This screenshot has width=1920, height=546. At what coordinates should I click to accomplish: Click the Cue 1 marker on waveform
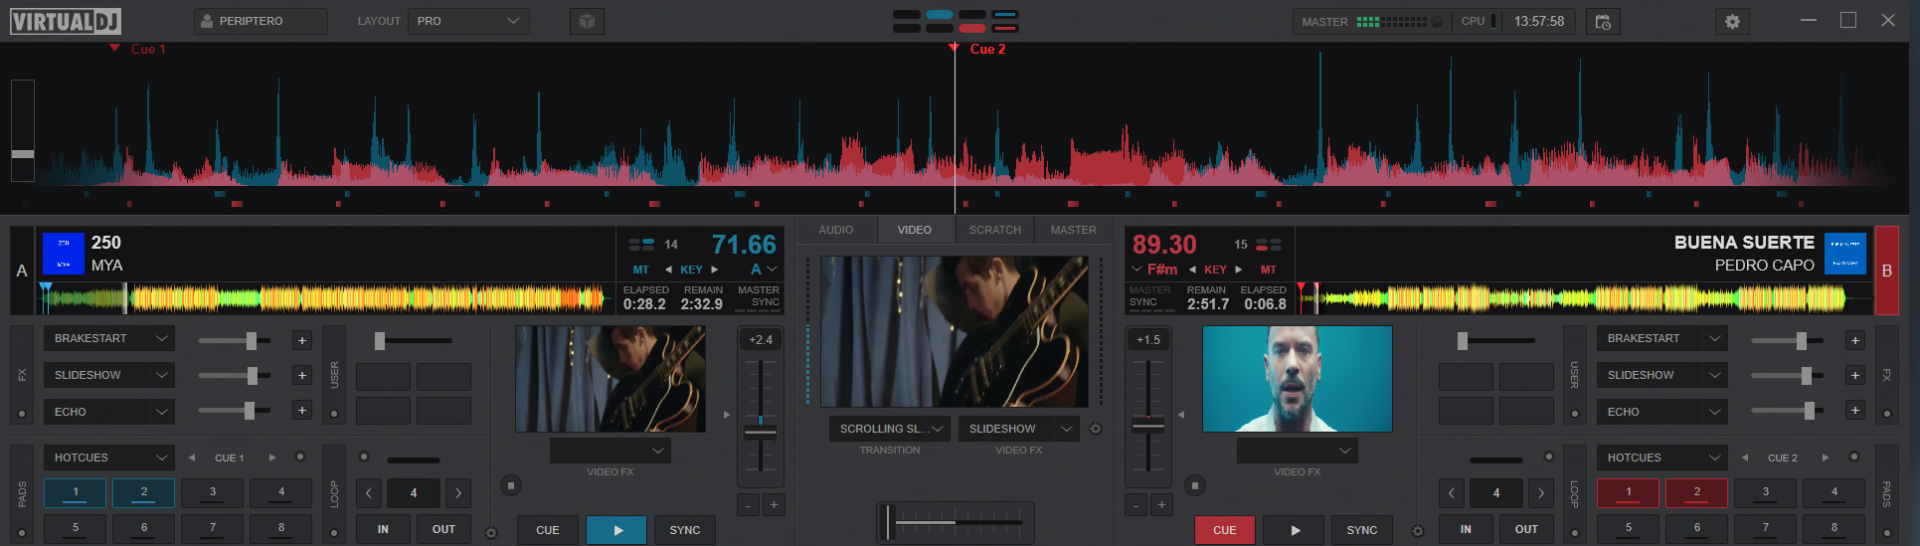(x=138, y=49)
